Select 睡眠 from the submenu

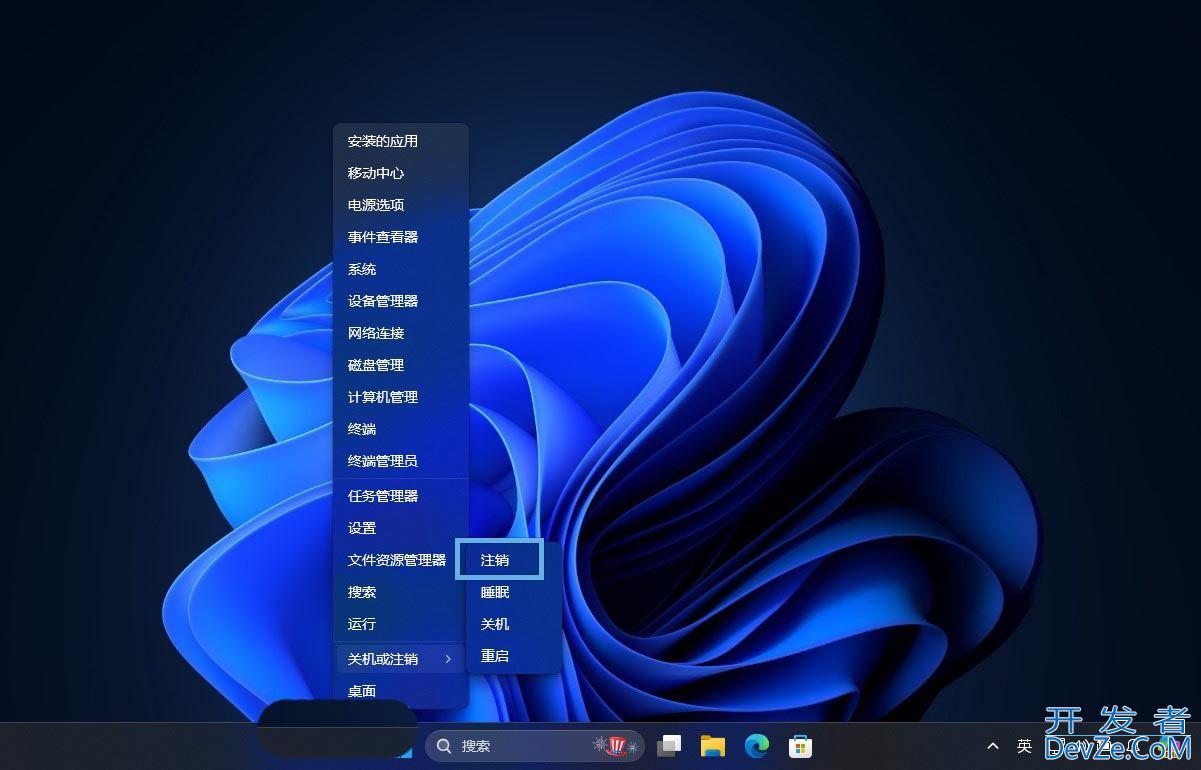point(513,592)
